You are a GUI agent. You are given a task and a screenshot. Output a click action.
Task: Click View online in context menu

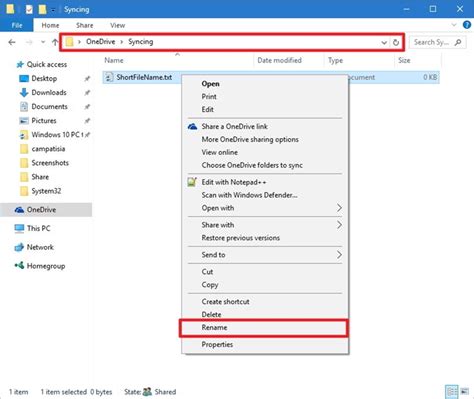(265, 152)
